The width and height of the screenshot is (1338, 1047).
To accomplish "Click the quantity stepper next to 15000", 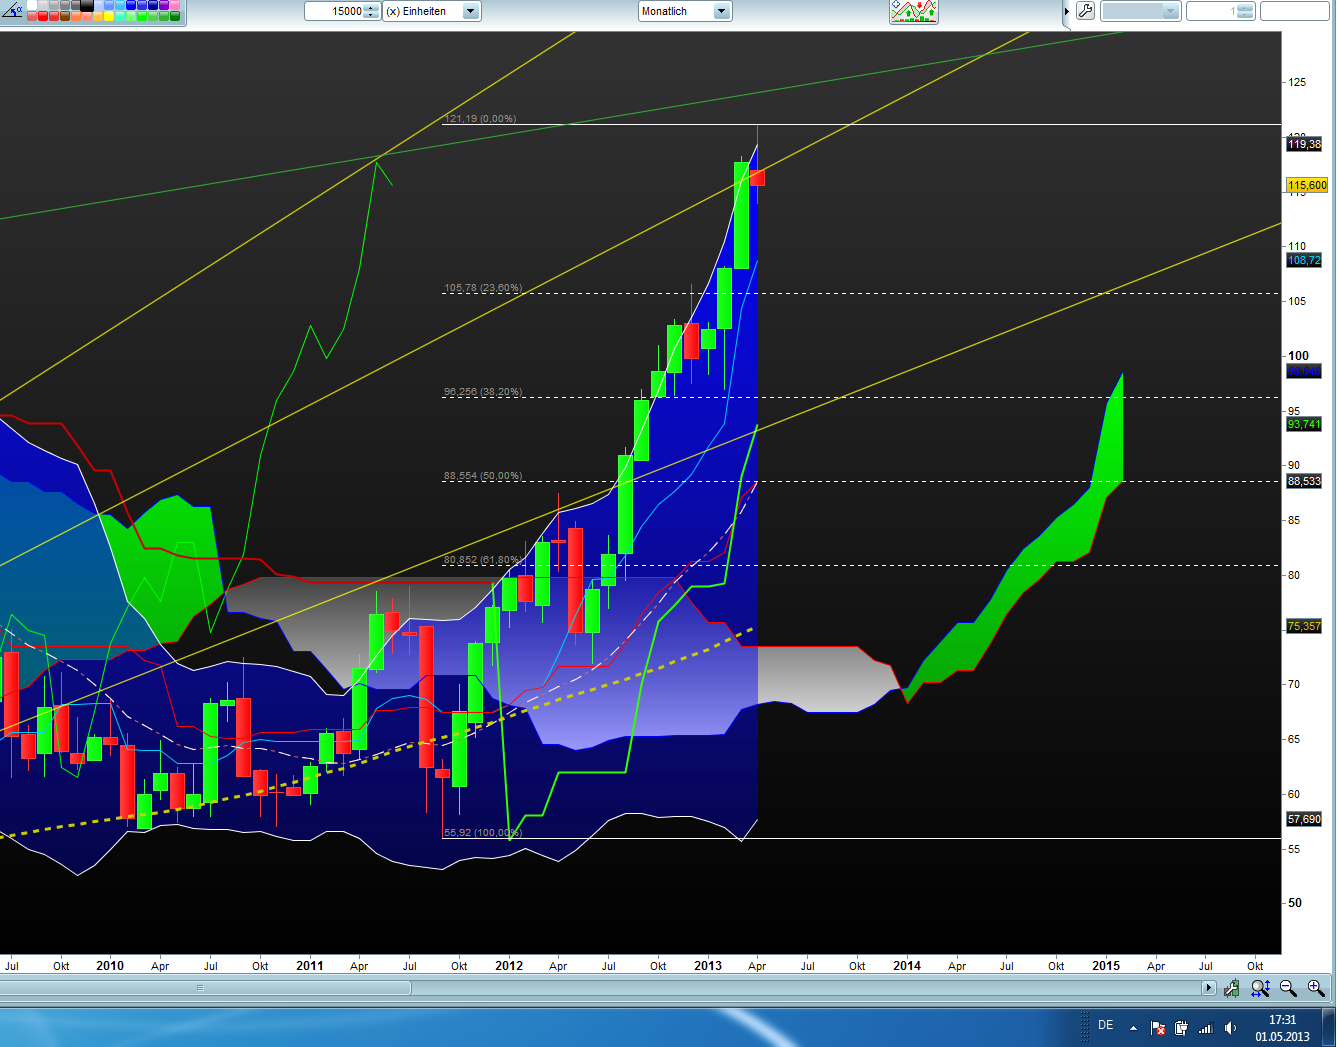I will (372, 11).
